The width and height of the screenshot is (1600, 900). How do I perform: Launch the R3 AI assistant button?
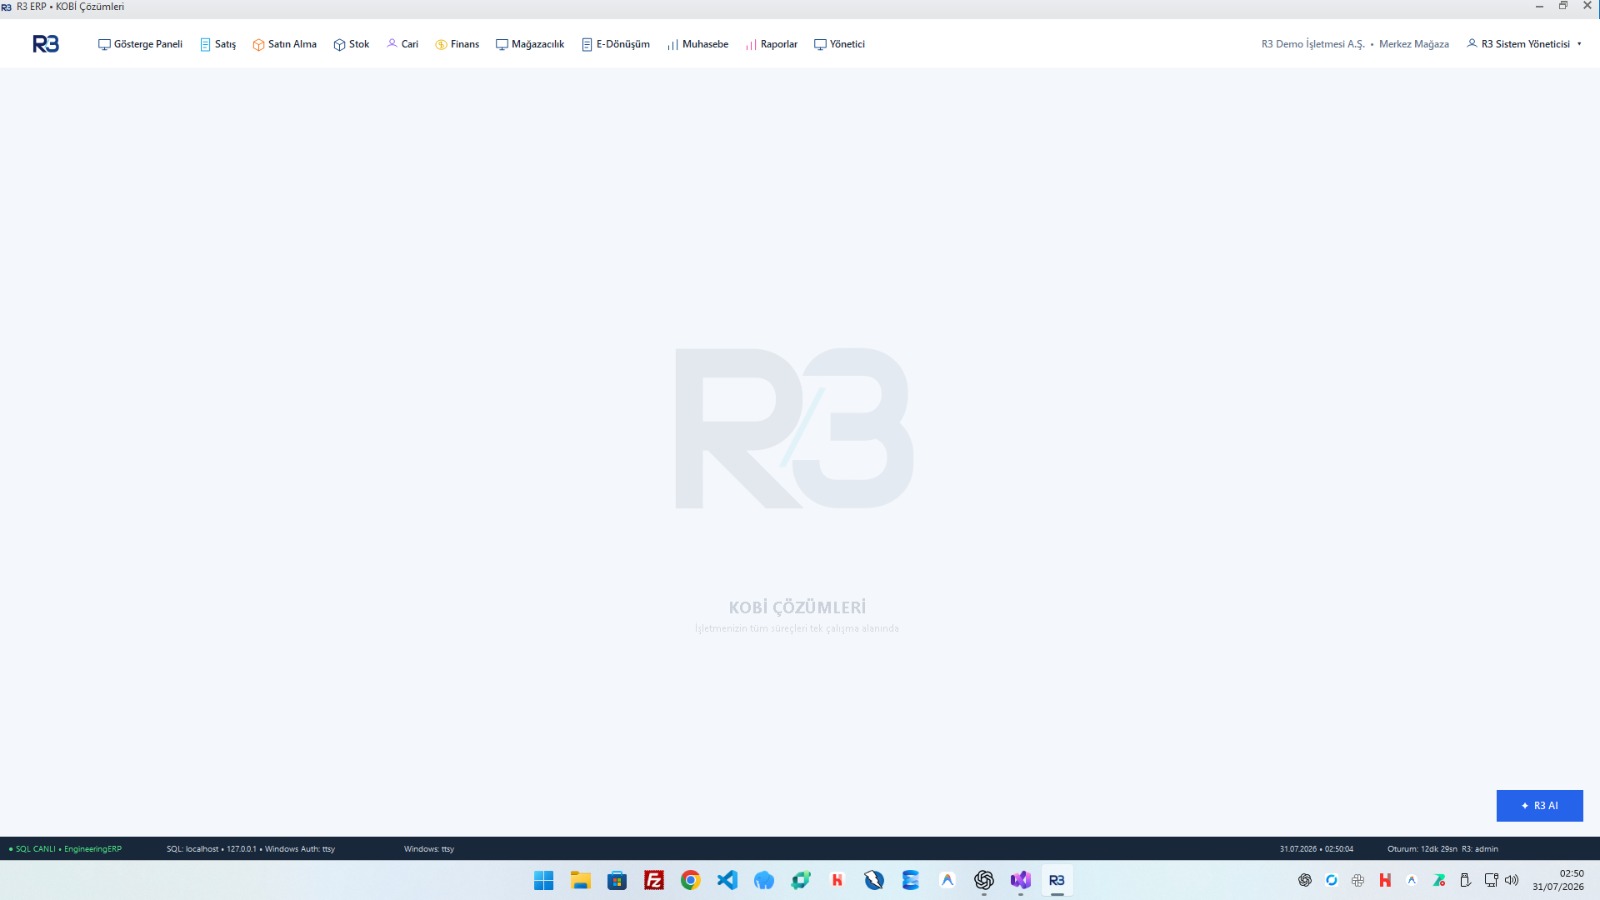coord(1539,806)
